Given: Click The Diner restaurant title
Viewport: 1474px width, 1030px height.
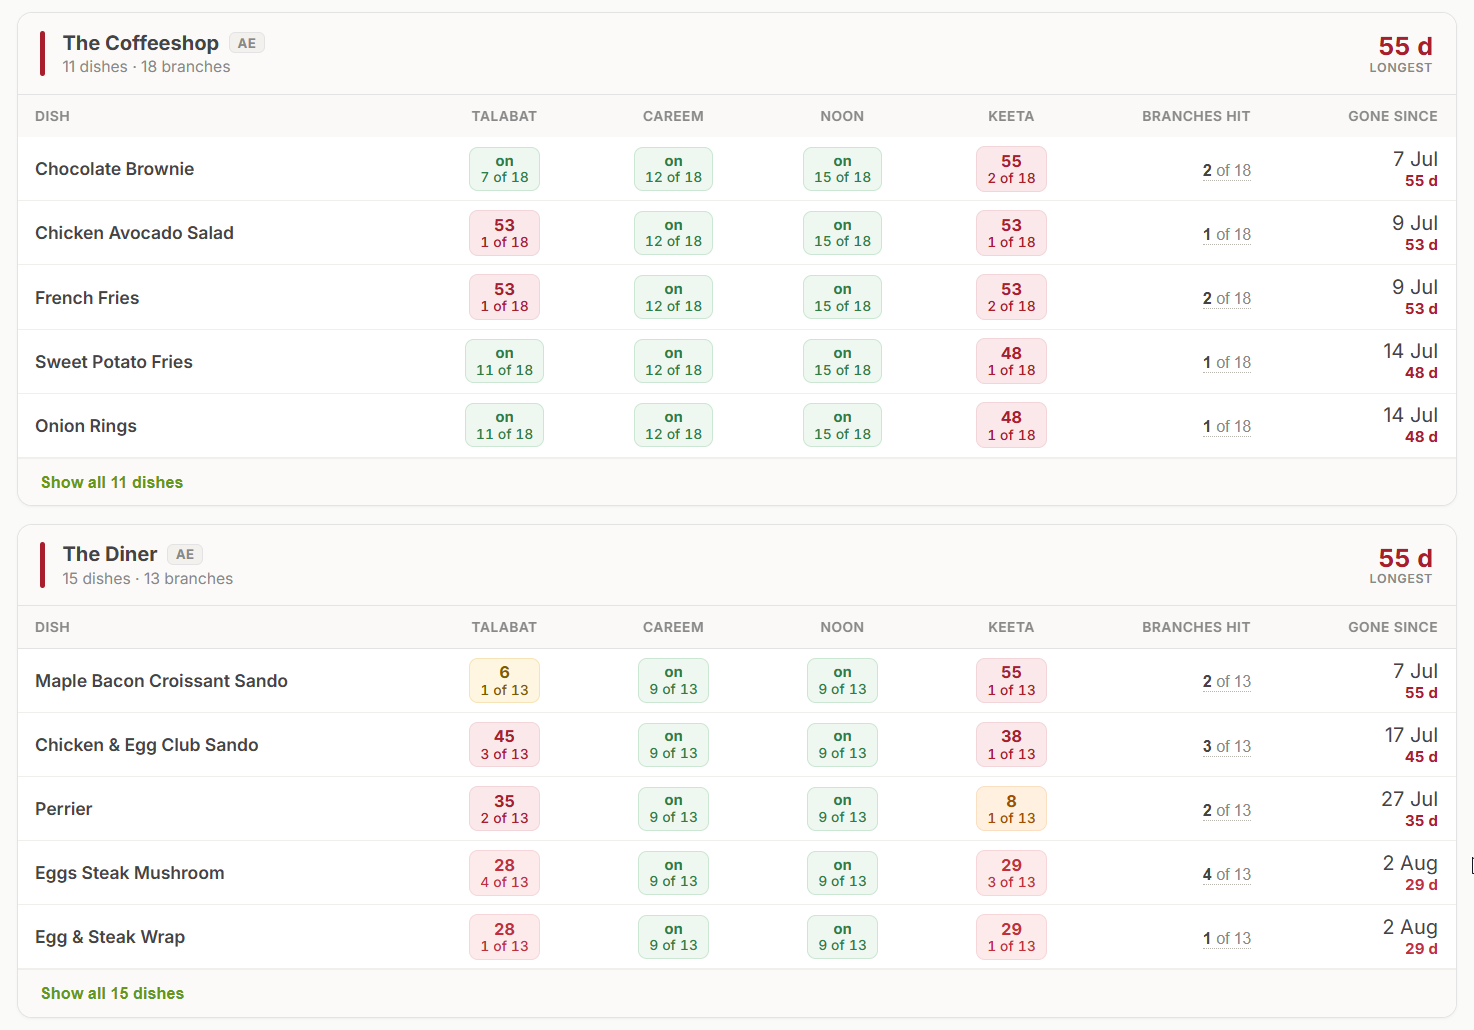Looking at the screenshot, I should click(110, 554).
